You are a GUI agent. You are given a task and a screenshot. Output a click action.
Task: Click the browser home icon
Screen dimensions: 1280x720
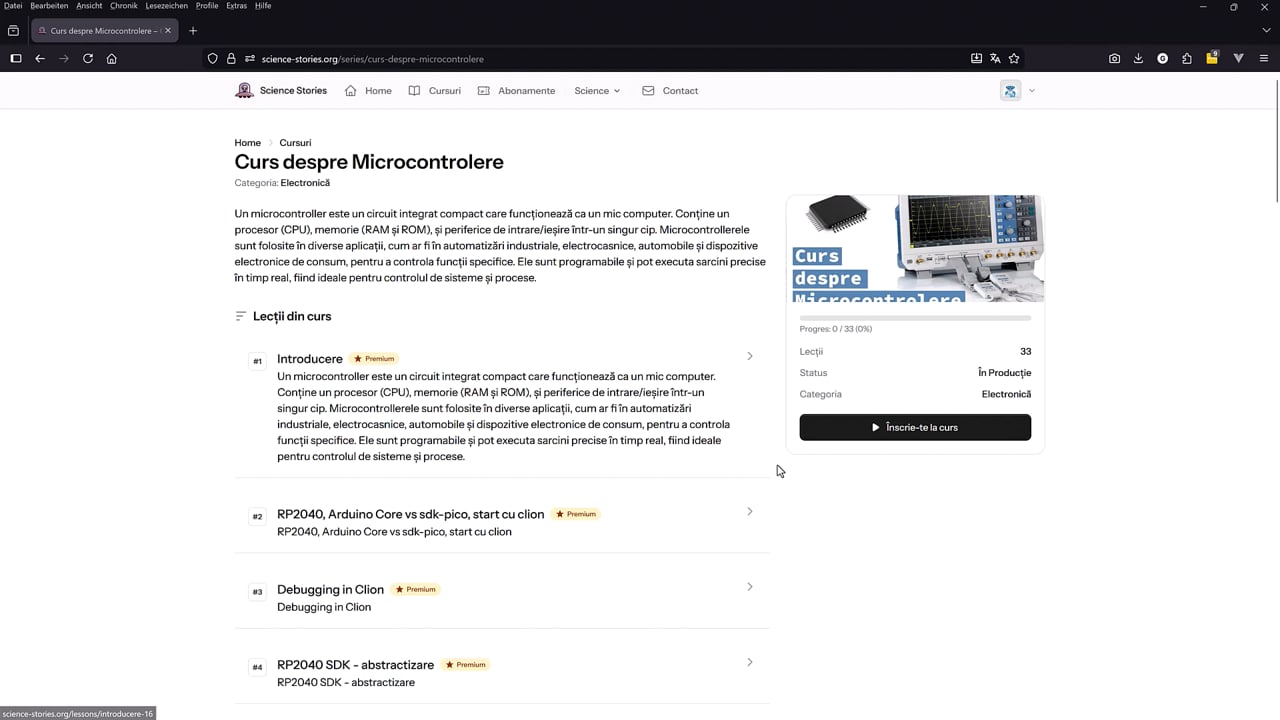(112, 59)
